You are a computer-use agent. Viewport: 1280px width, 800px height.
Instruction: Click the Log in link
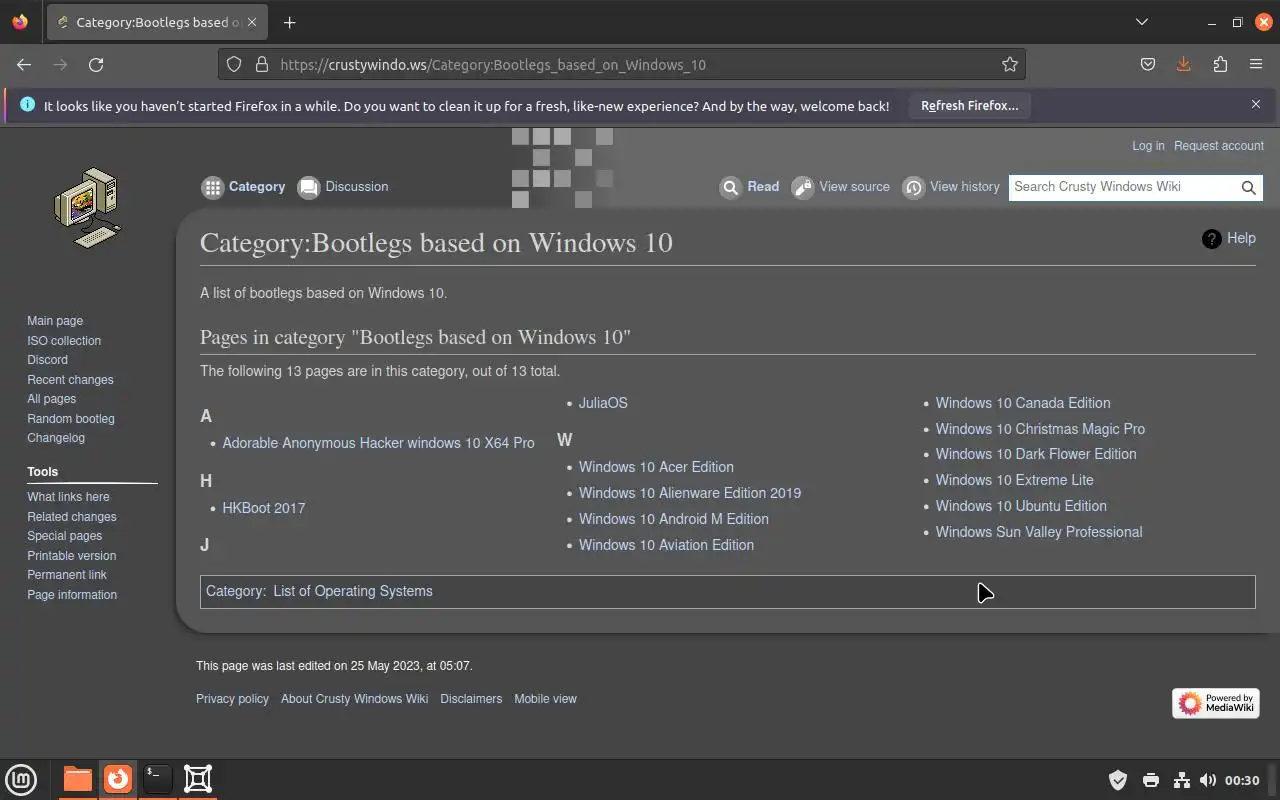[1148, 146]
